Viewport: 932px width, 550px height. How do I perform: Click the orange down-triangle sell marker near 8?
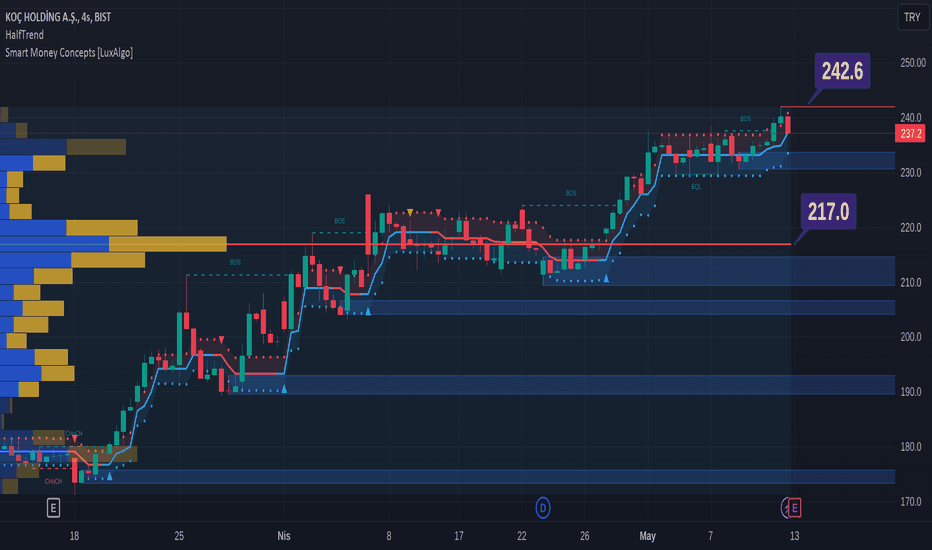tap(410, 212)
